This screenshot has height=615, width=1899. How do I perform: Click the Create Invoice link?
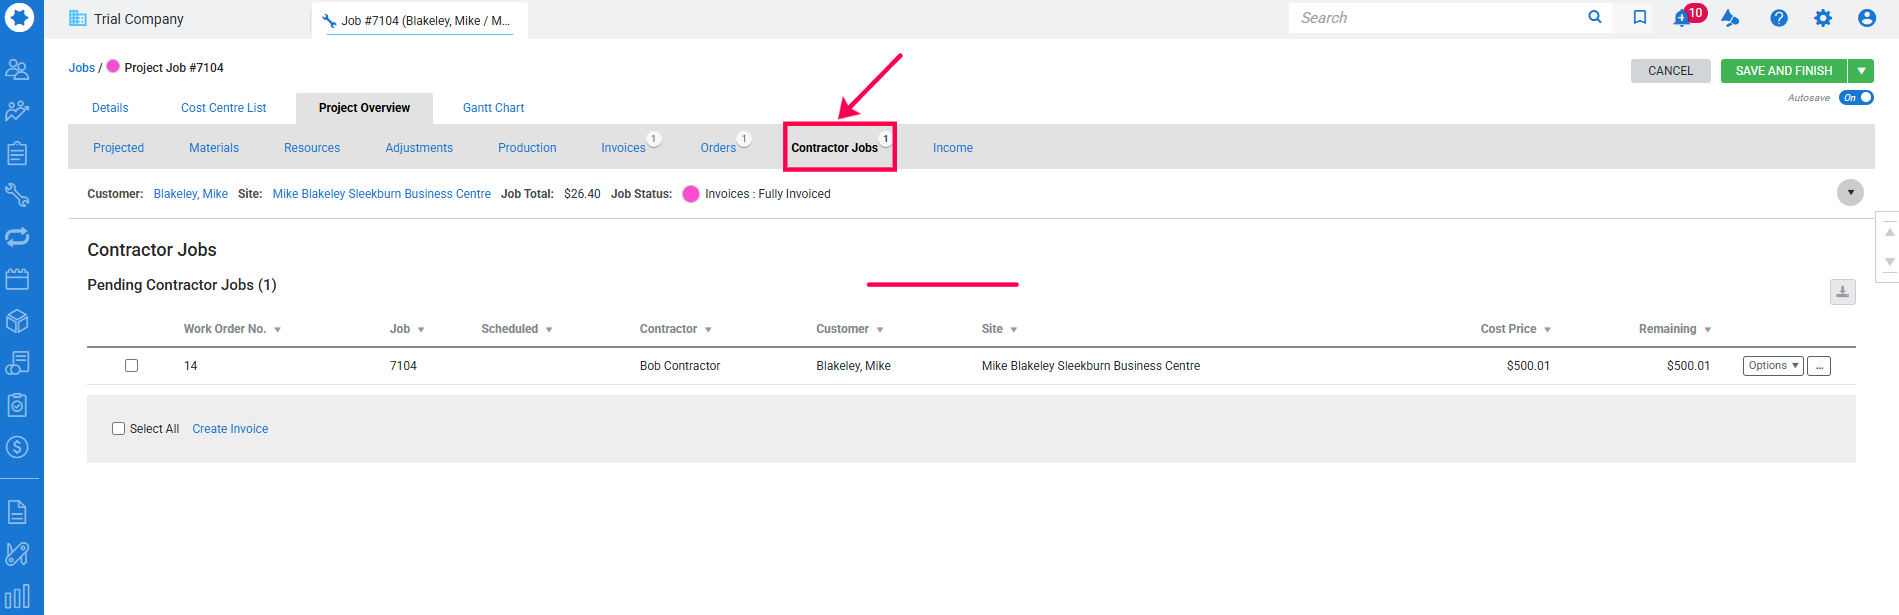tap(230, 429)
